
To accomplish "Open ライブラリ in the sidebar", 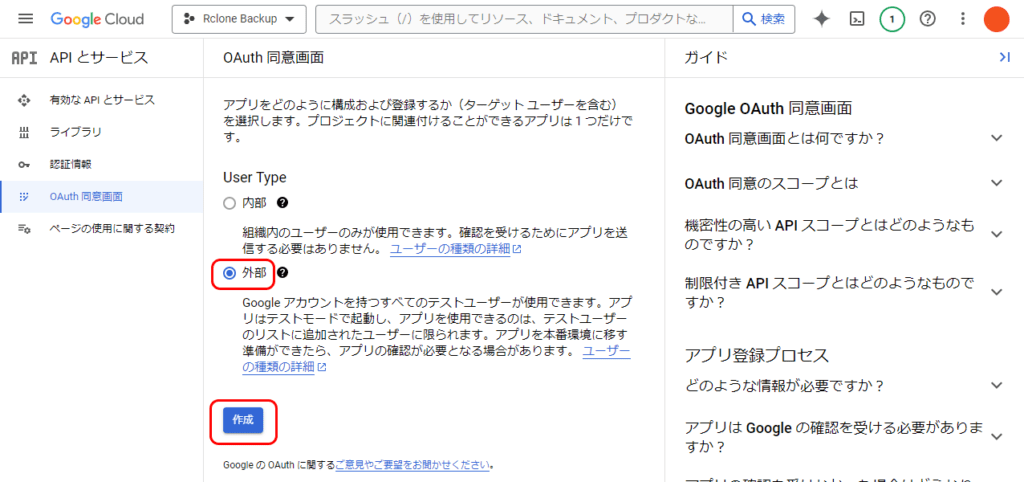I will click(x=102, y=132).
